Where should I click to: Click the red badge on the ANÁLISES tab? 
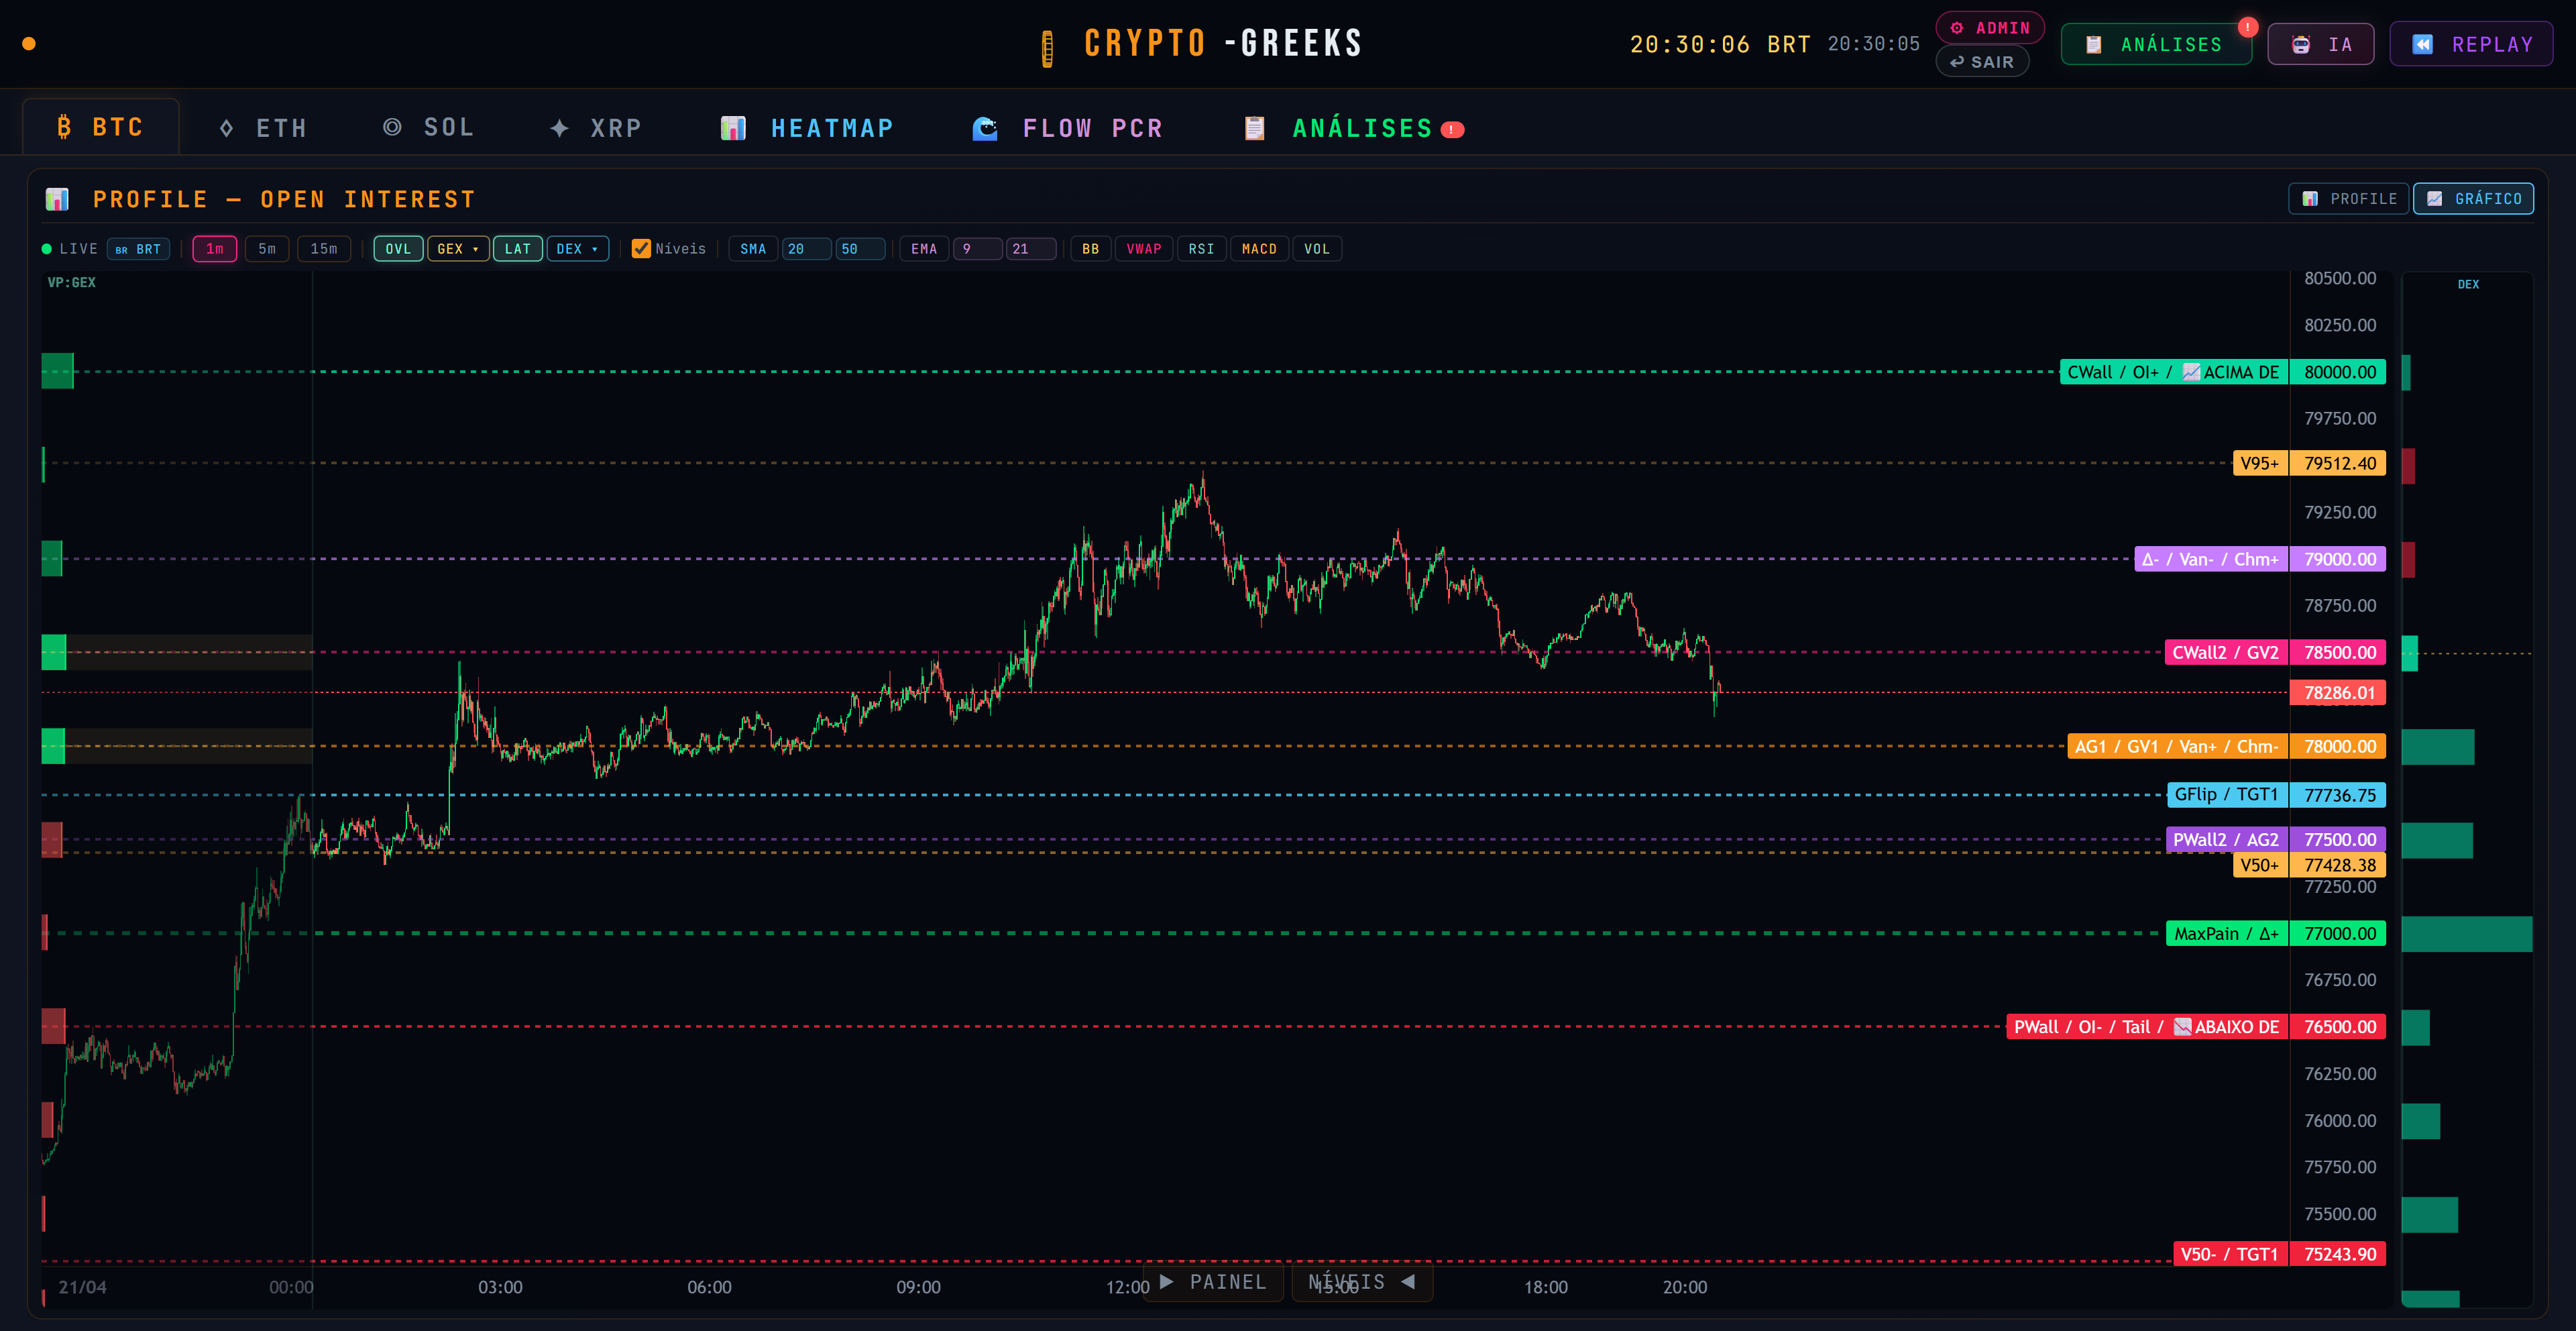click(1452, 129)
